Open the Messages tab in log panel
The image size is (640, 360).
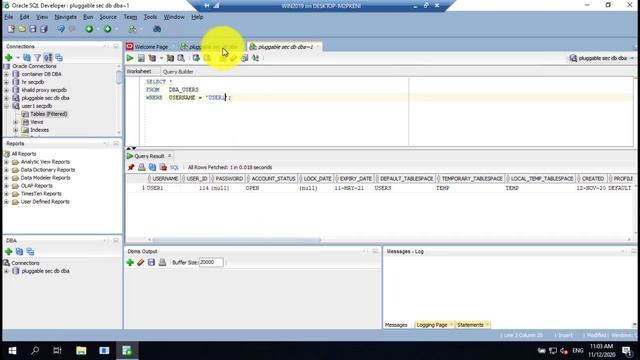[x=396, y=325]
